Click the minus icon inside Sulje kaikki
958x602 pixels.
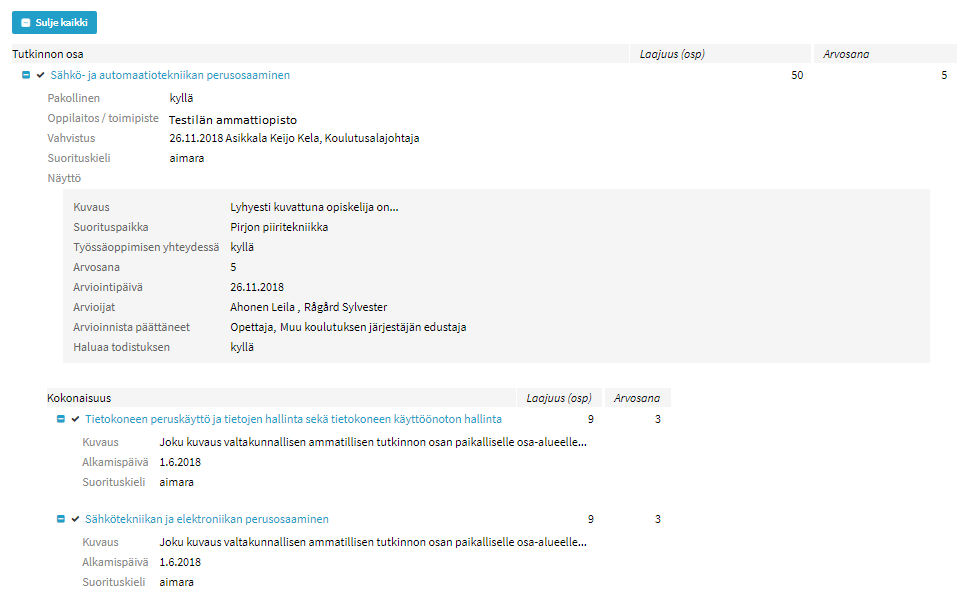tap(26, 22)
